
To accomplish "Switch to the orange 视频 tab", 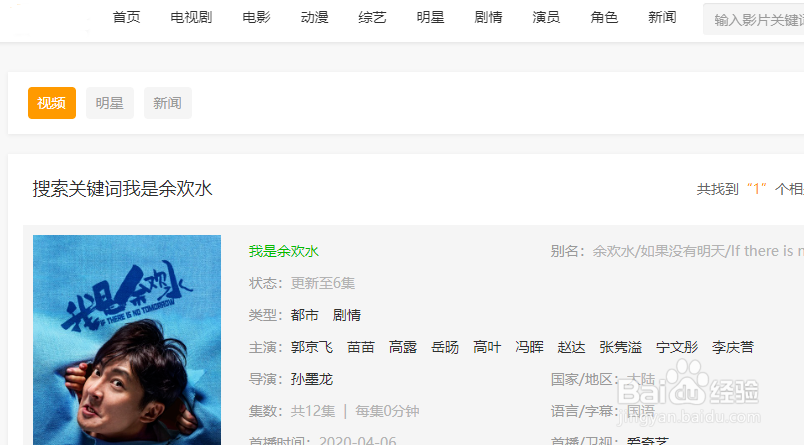I will [52, 103].
